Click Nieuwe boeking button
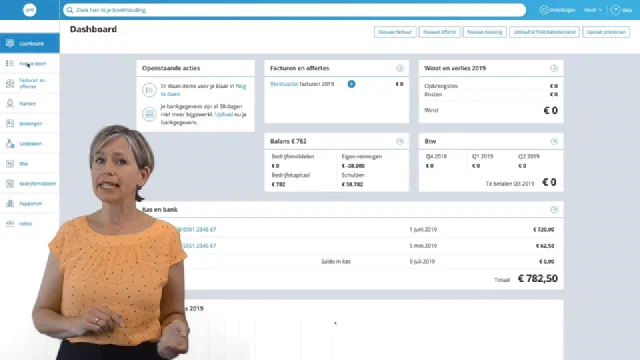This screenshot has width=640, height=360. click(x=484, y=32)
